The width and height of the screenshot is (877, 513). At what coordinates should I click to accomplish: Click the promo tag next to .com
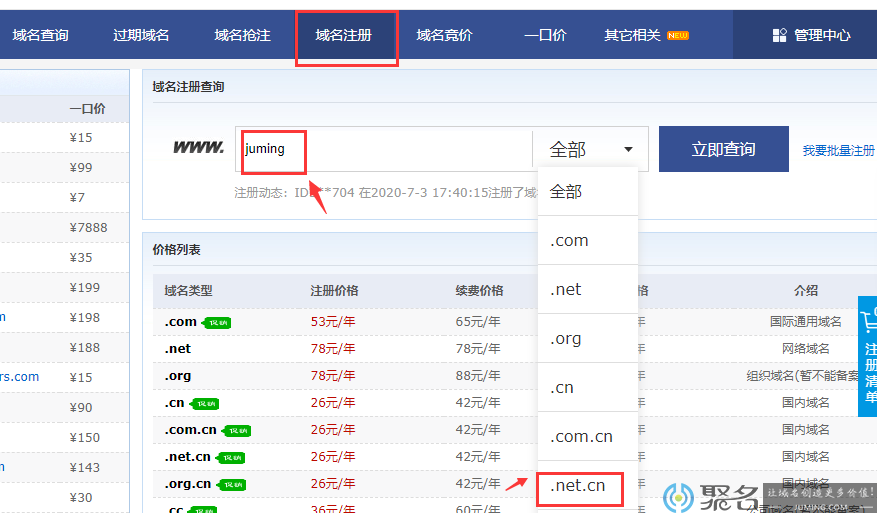click(216, 323)
